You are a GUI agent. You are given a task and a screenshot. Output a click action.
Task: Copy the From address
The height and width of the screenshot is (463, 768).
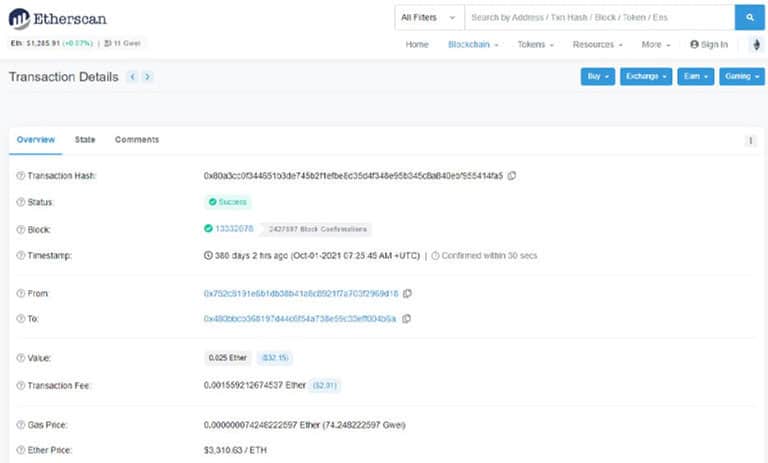(407, 293)
